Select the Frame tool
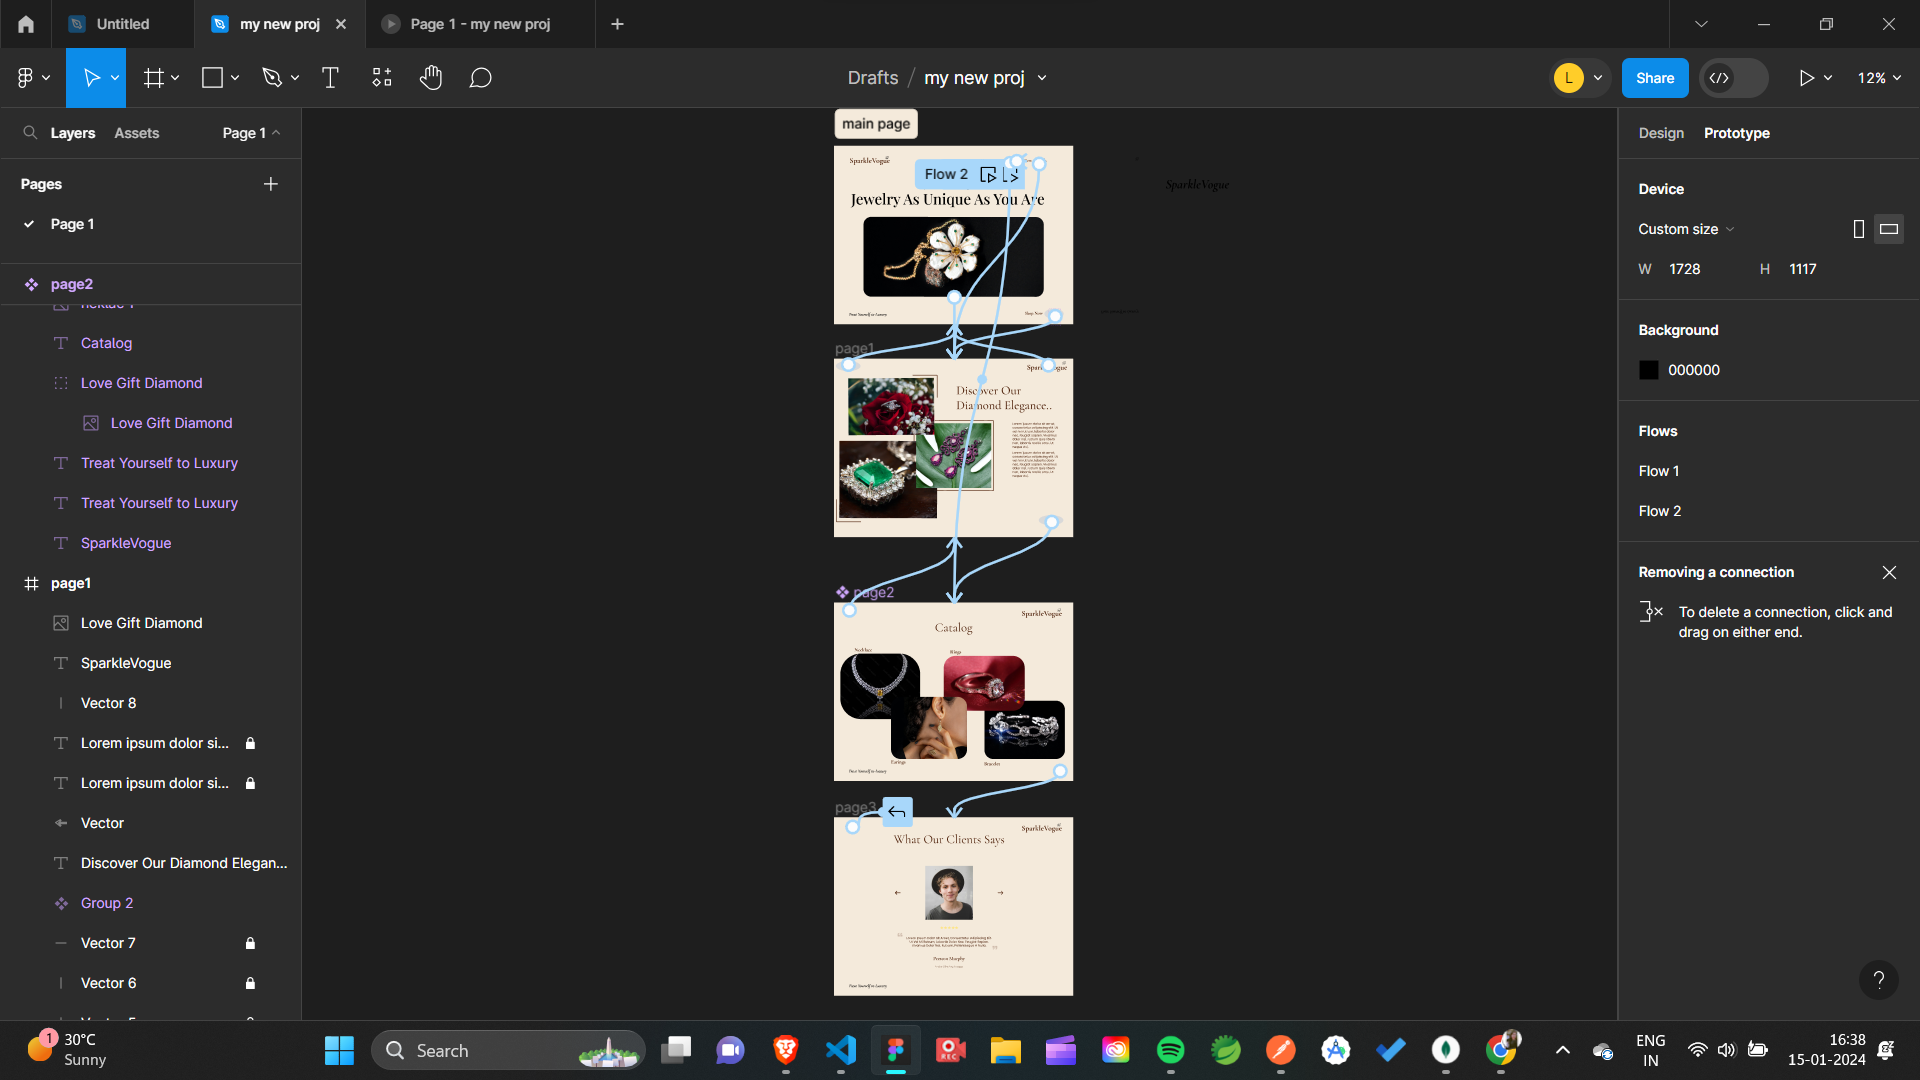1920x1080 pixels. tap(153, 78)
